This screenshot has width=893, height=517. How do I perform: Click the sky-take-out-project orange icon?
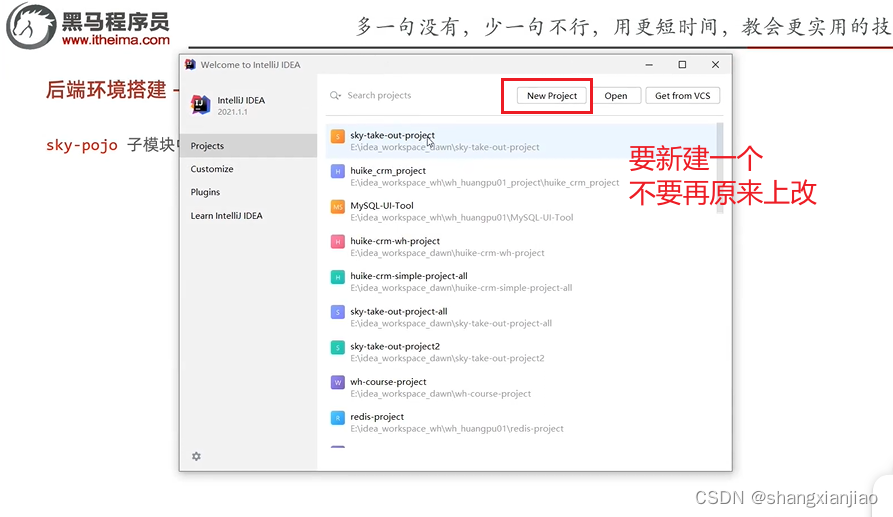[338, 136]
